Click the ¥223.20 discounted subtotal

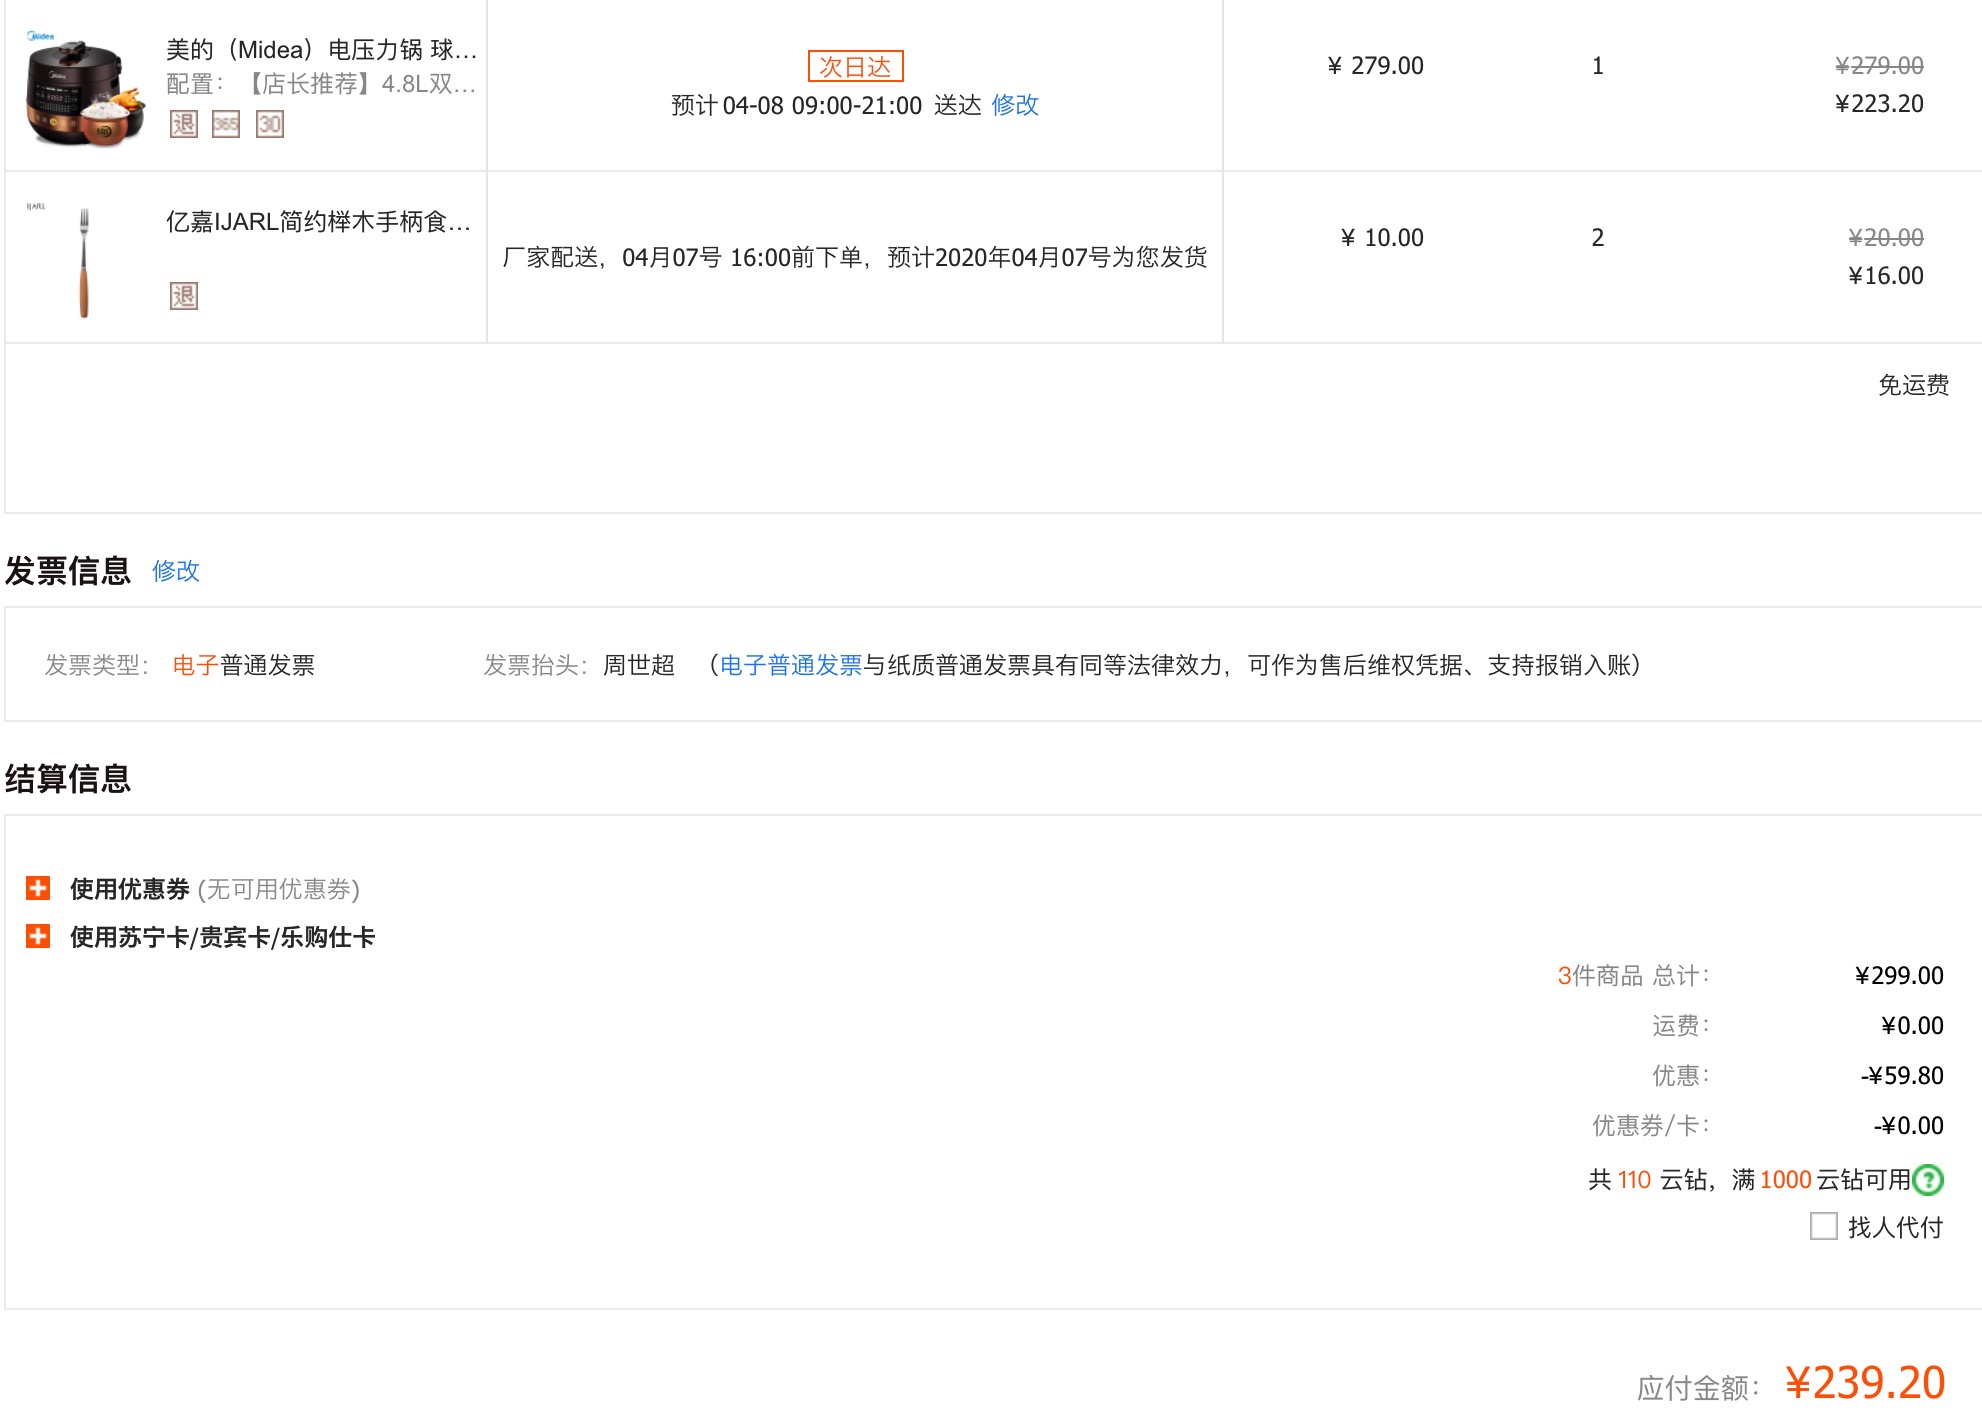point(1879,104)
